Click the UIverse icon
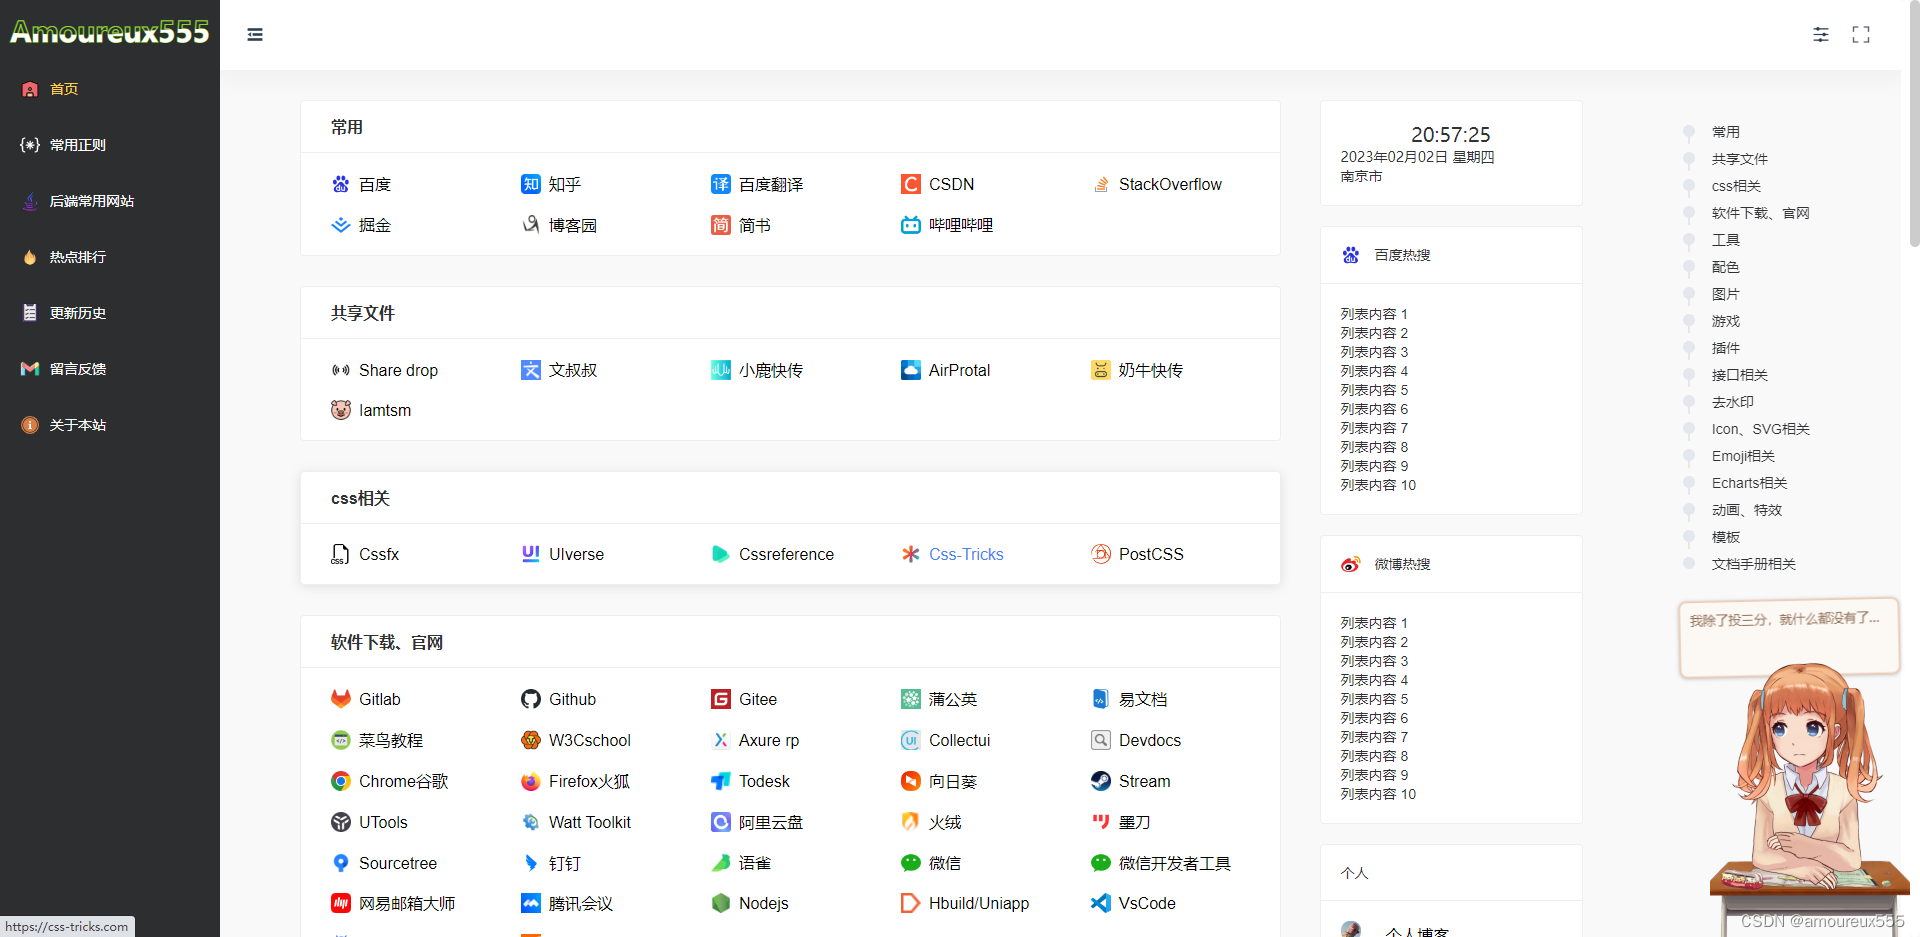Image resolution: width=1920 pixels, height=937 pixels. point(531,554)
